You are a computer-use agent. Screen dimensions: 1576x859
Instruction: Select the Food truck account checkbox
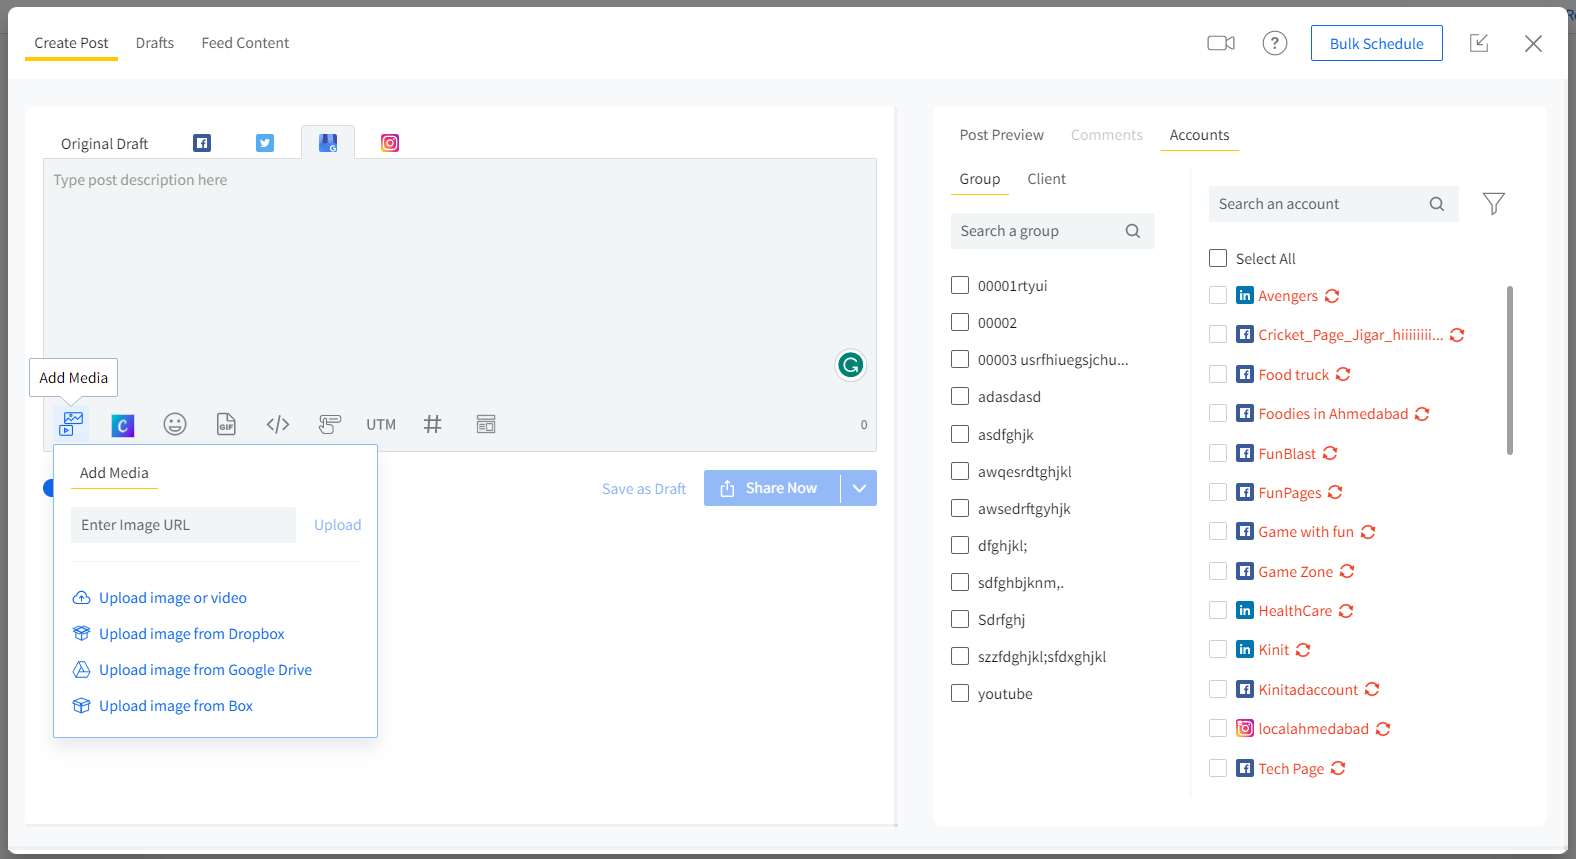click(1218, 374)
